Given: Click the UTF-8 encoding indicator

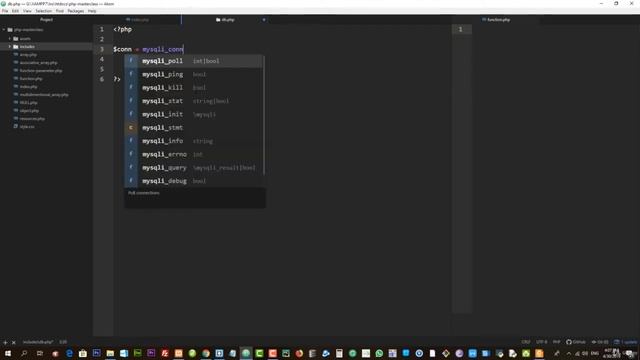Looking at the screenshot, I should pos(542,342).
